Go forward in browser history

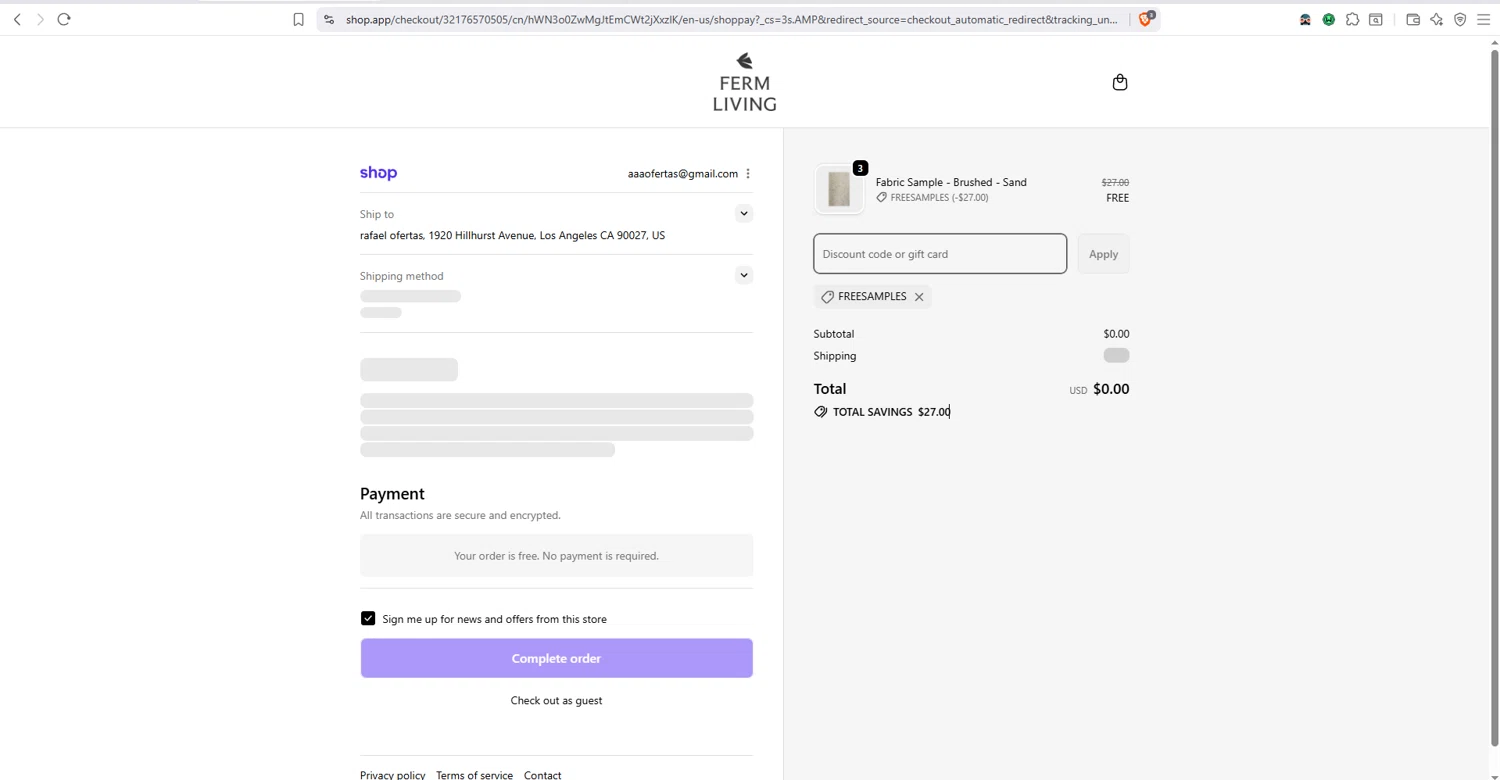[40, 19]
